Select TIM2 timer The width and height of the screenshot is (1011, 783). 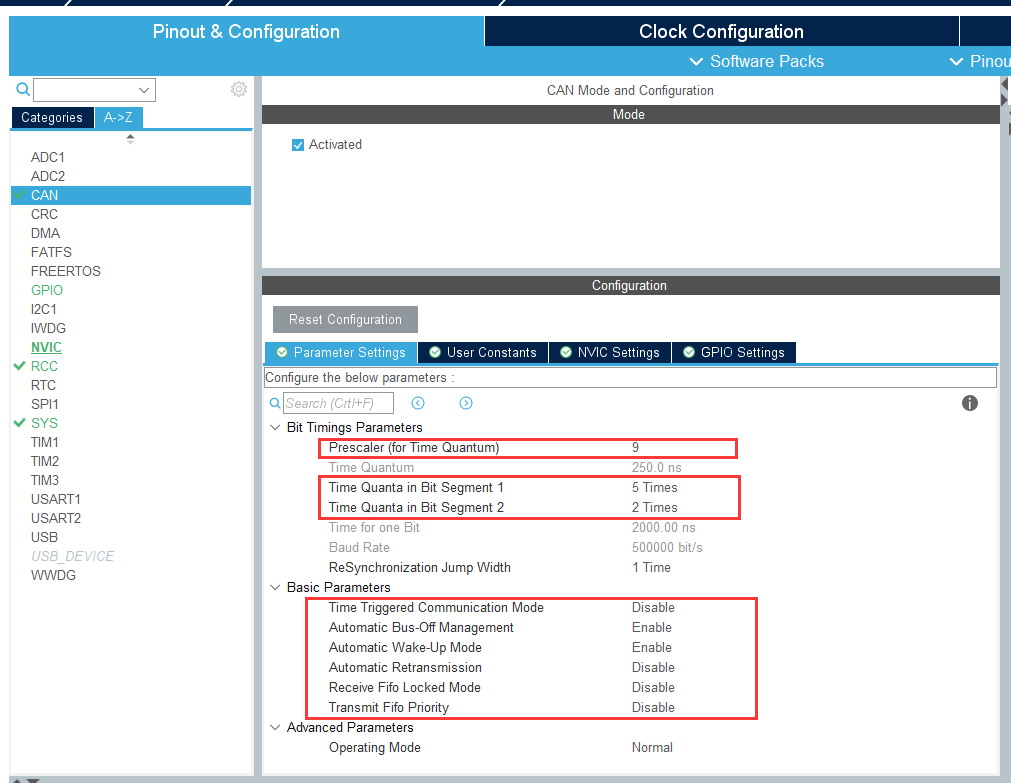(x=44, y=461)
